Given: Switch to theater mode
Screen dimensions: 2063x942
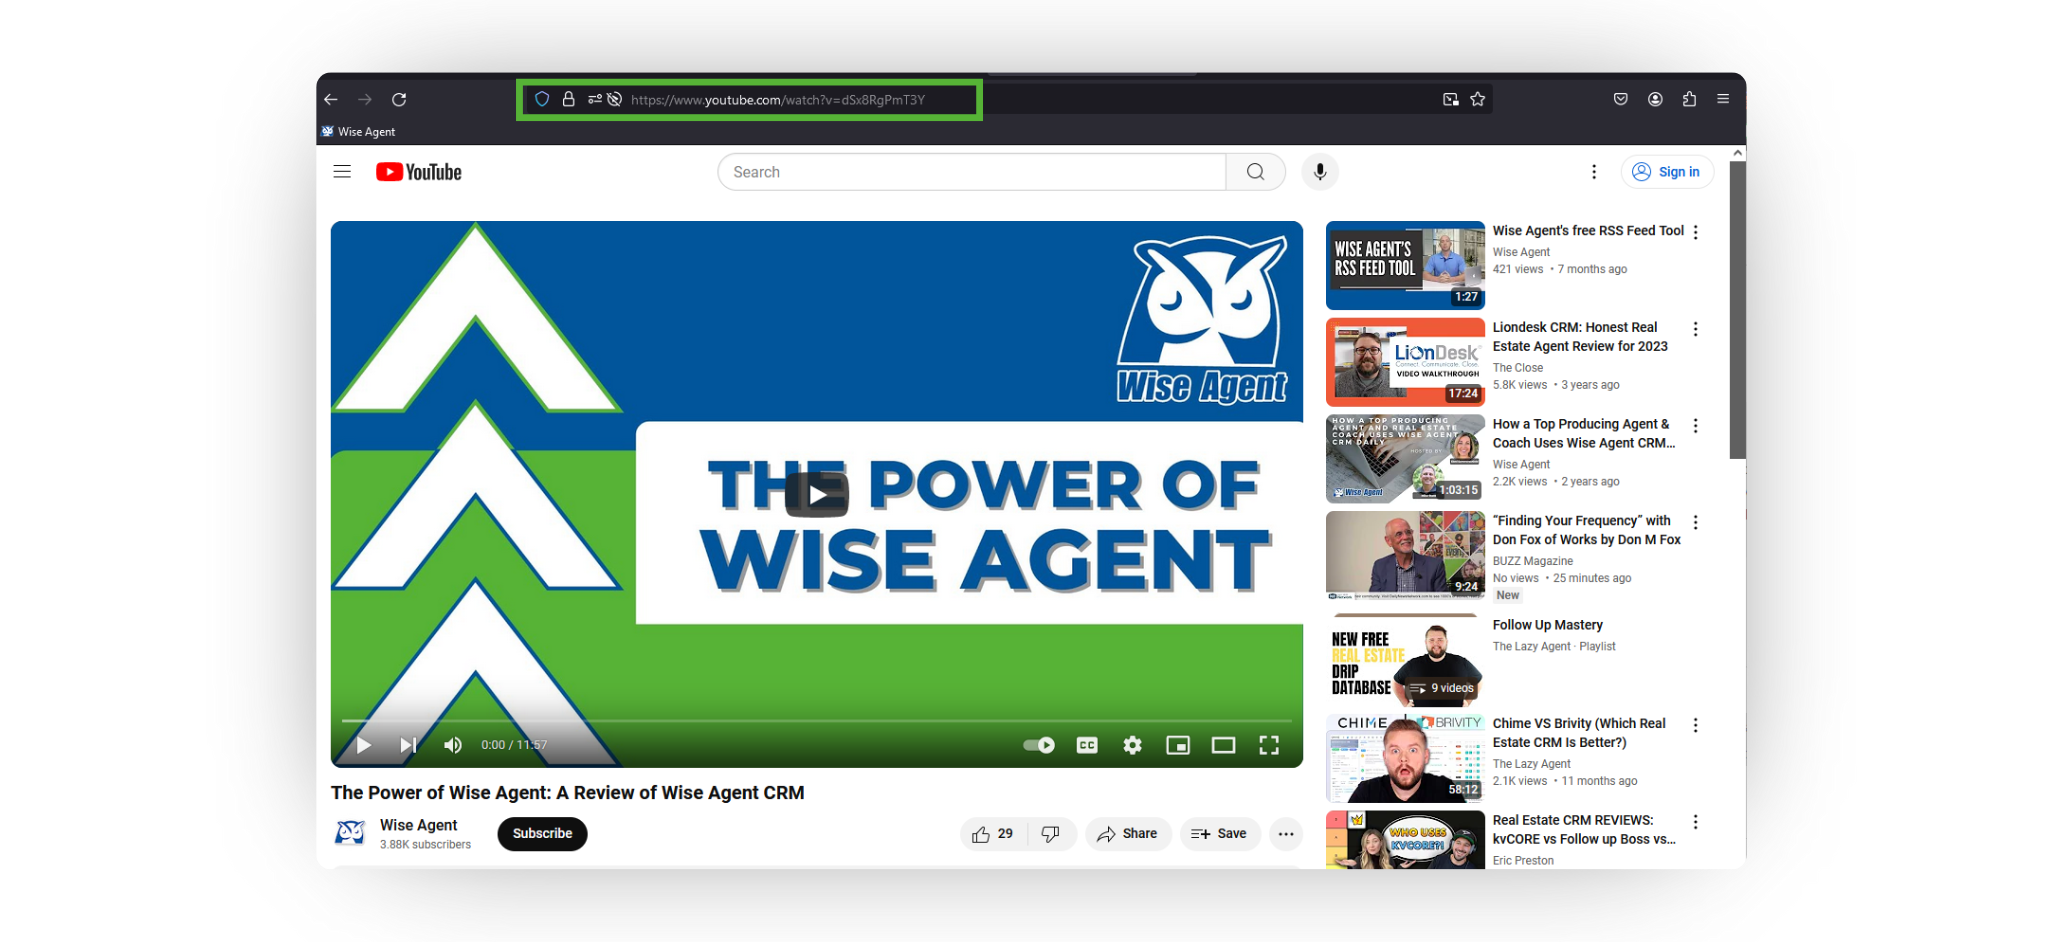Looking at the screenshot, I should (x=1223, y=745).
